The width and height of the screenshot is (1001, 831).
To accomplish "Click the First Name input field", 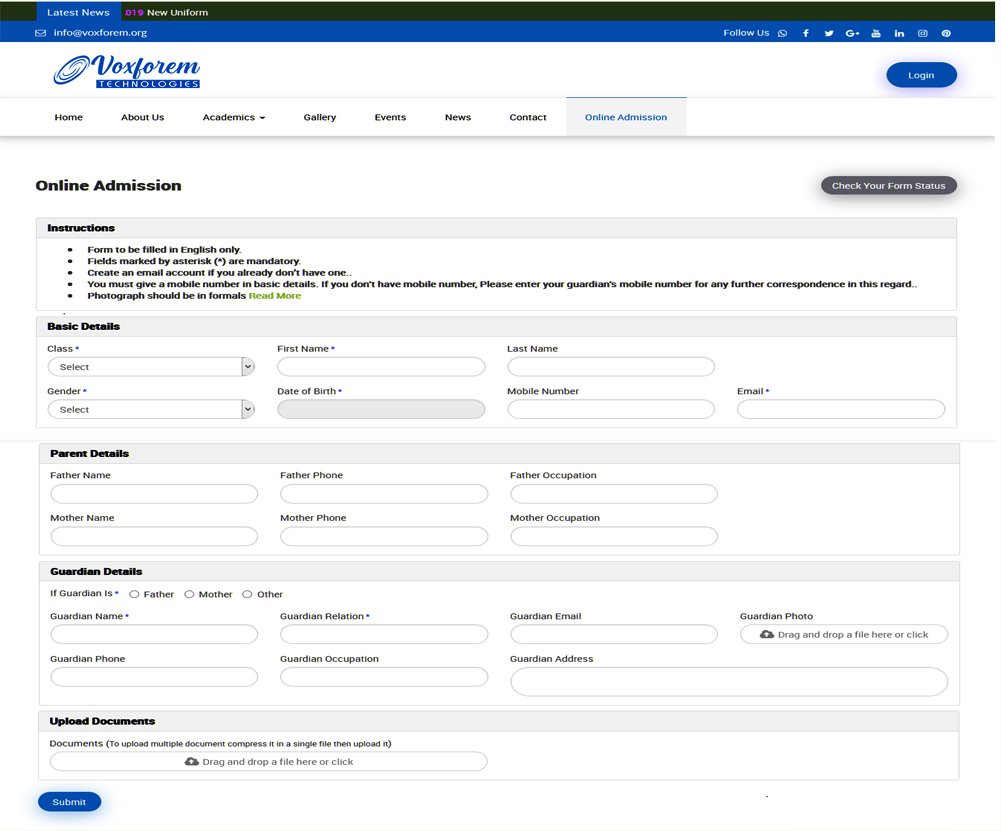I will 381,367.
